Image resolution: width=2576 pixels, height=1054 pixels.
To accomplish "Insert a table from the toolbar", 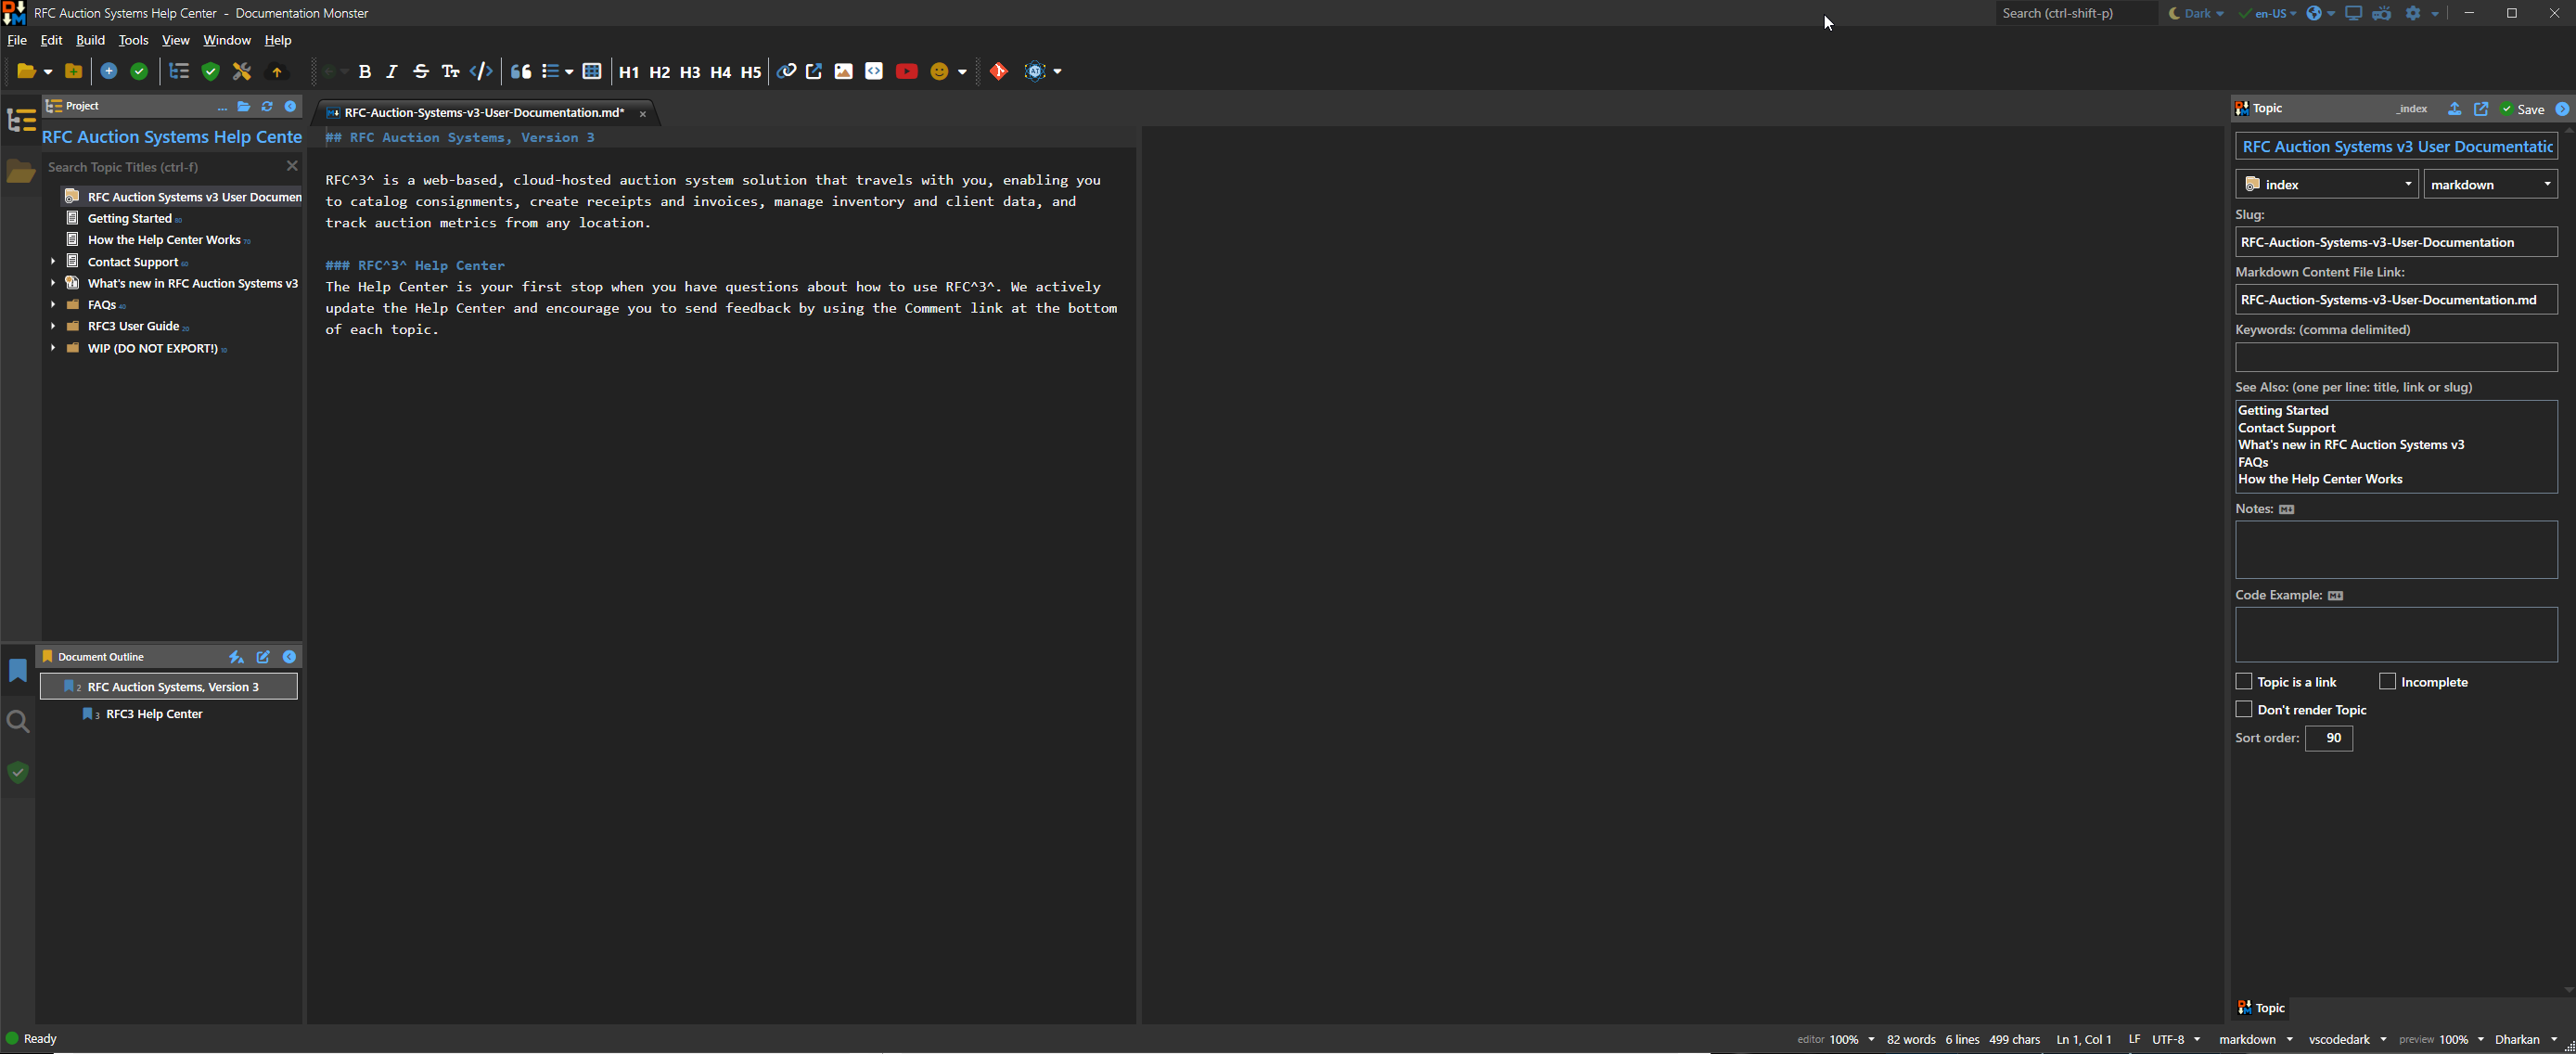I will click(592, 71).
